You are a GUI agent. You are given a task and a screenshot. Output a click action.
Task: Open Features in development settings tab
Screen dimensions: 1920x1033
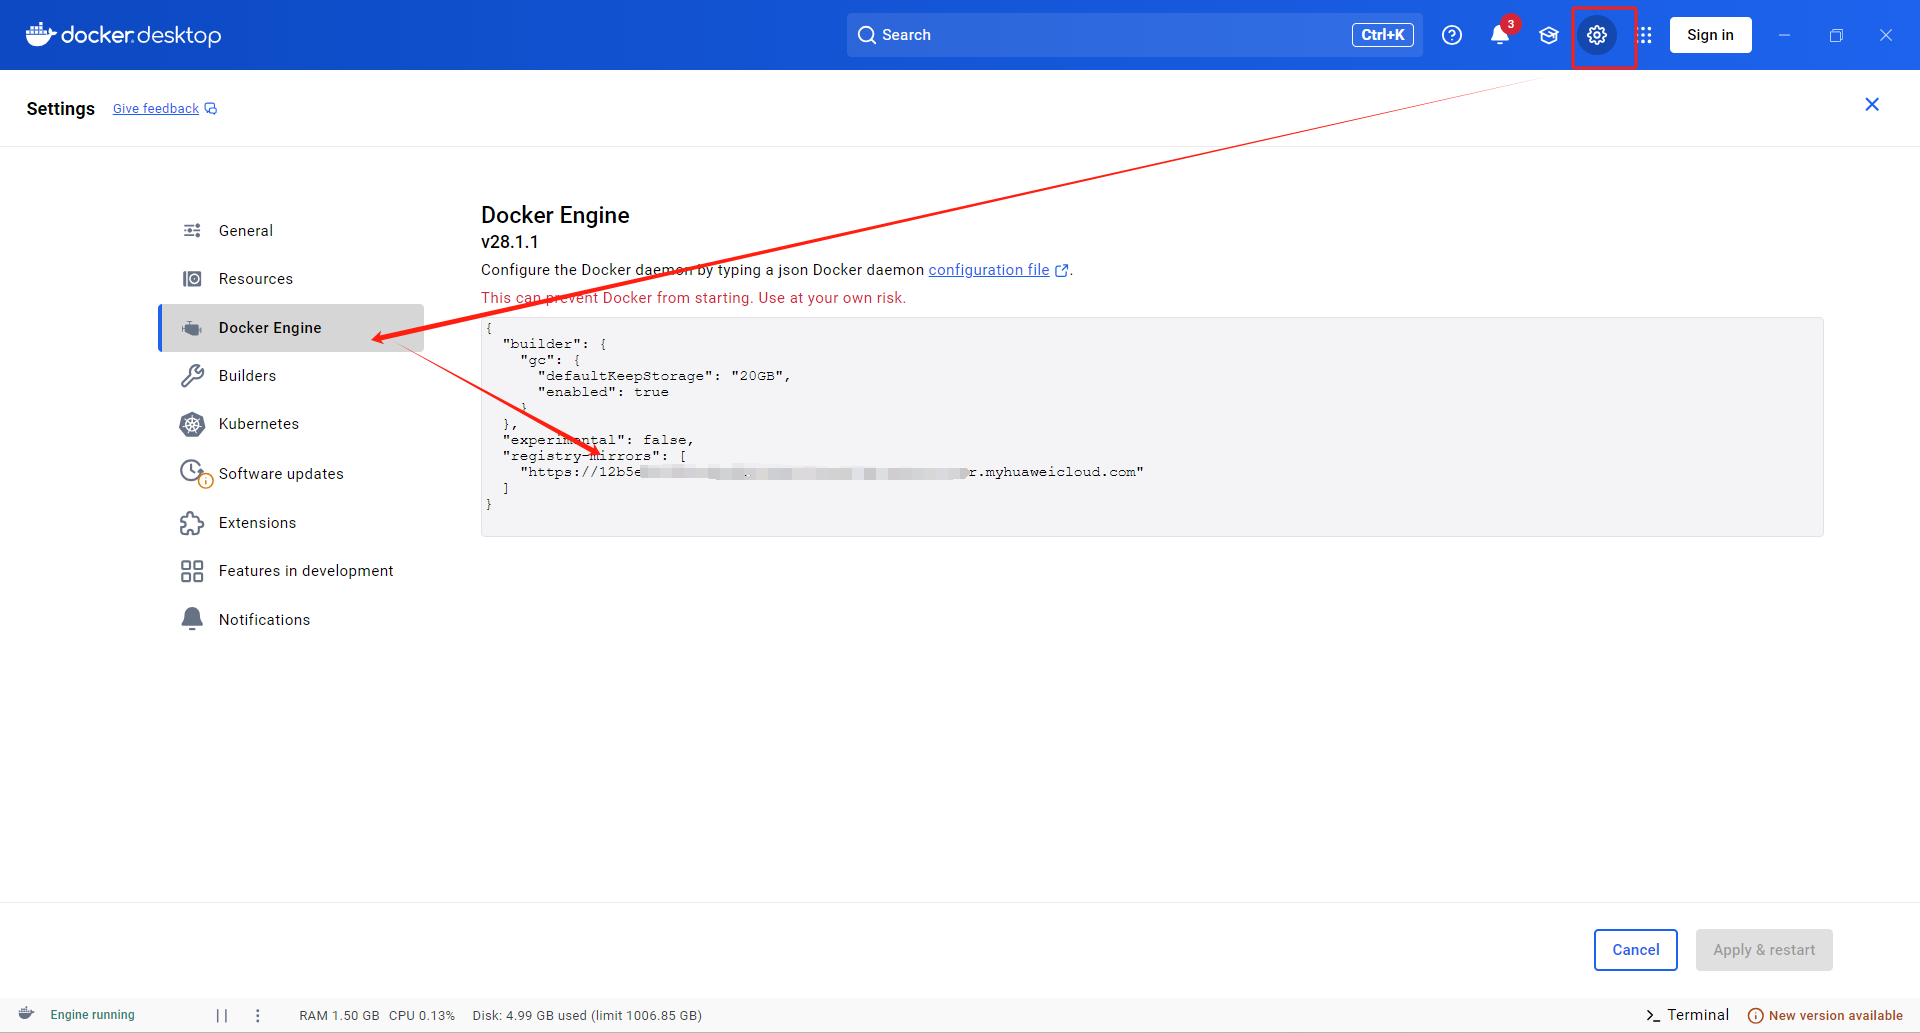click(291, 571)
